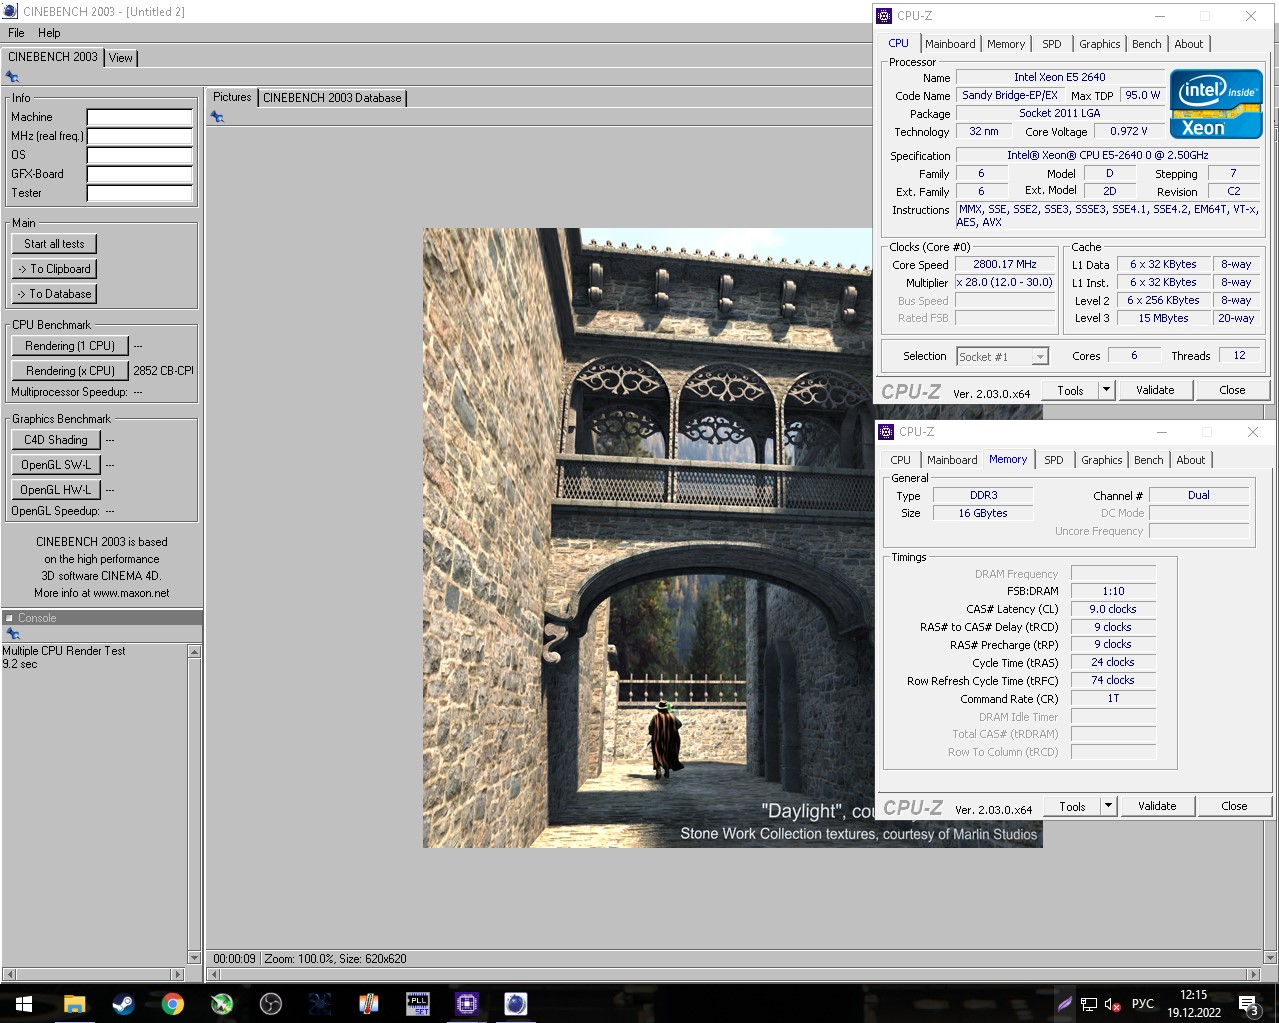Open the PLL SET taskbar app
Viewport: 1279px width, 1023px height.
417,1004
